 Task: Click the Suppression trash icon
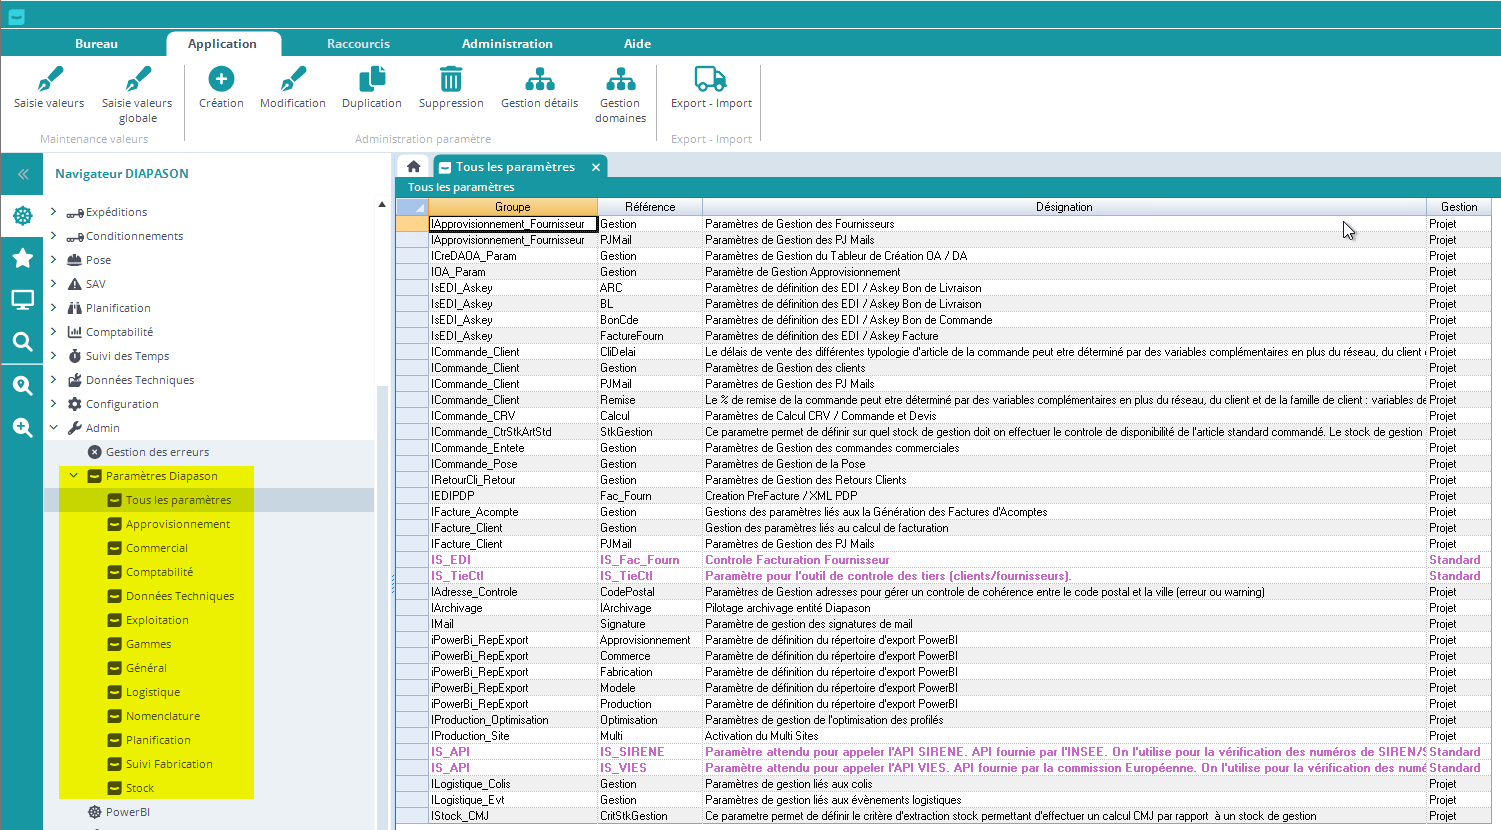451,79
